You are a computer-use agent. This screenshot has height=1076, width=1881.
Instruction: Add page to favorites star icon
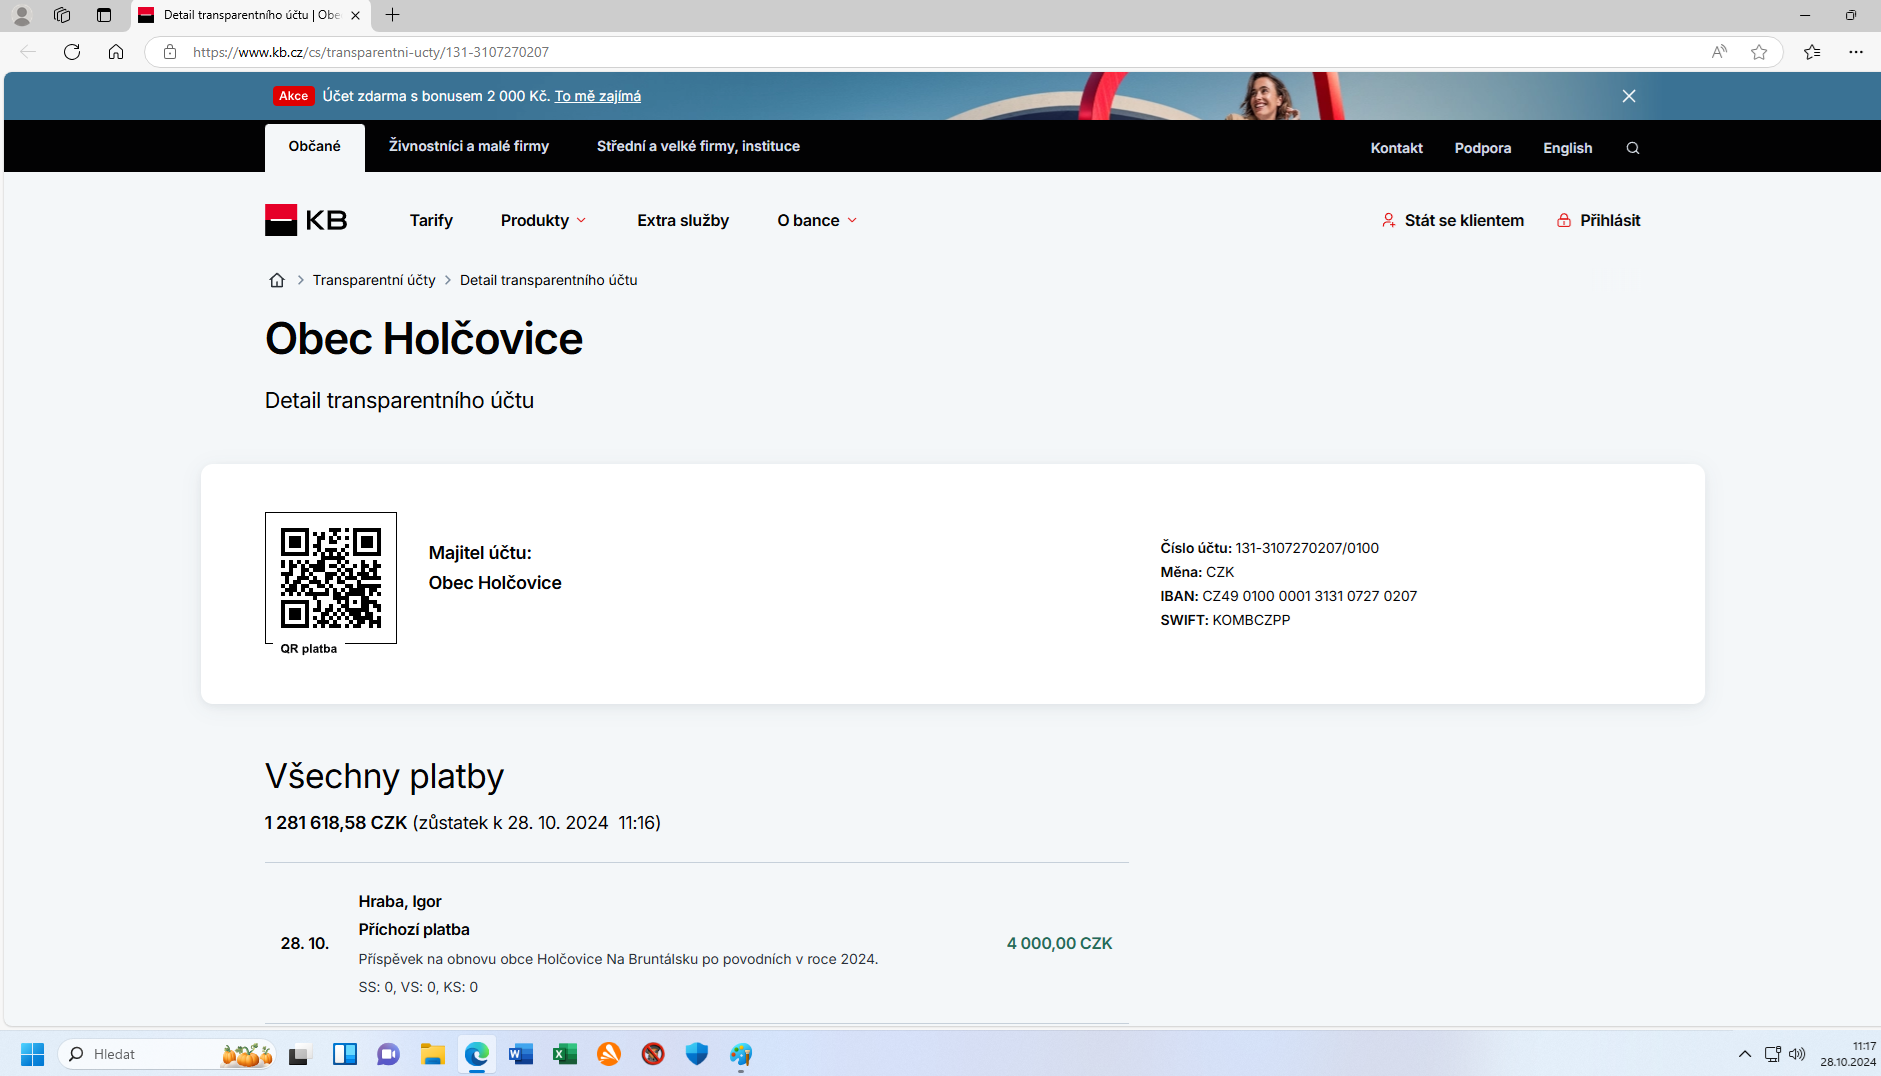1759,52
